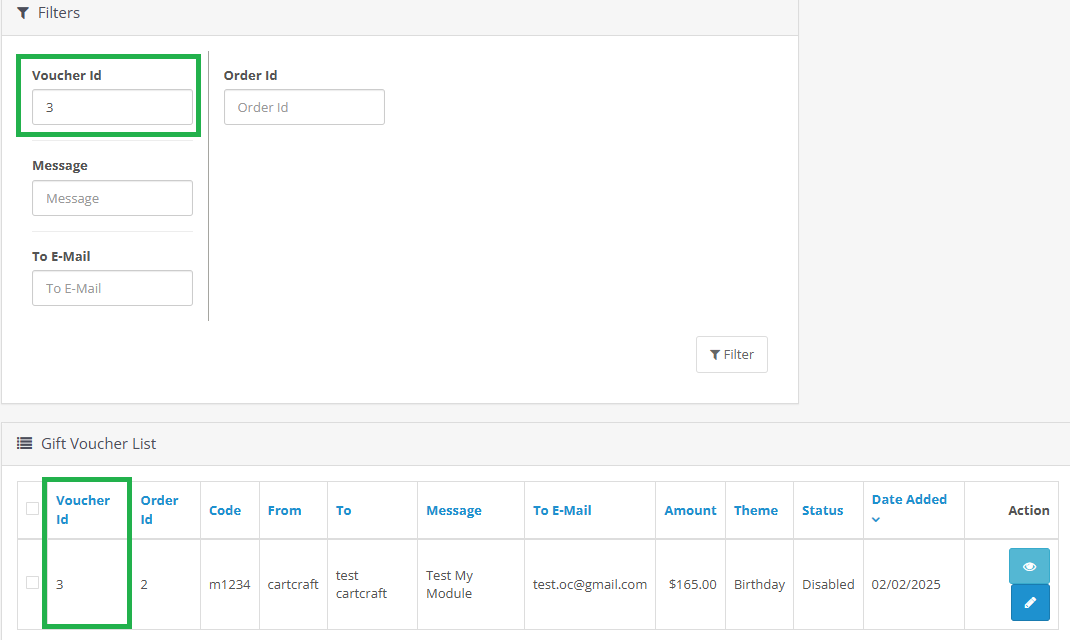
Task: Click the Filter button
Action: 731,355
